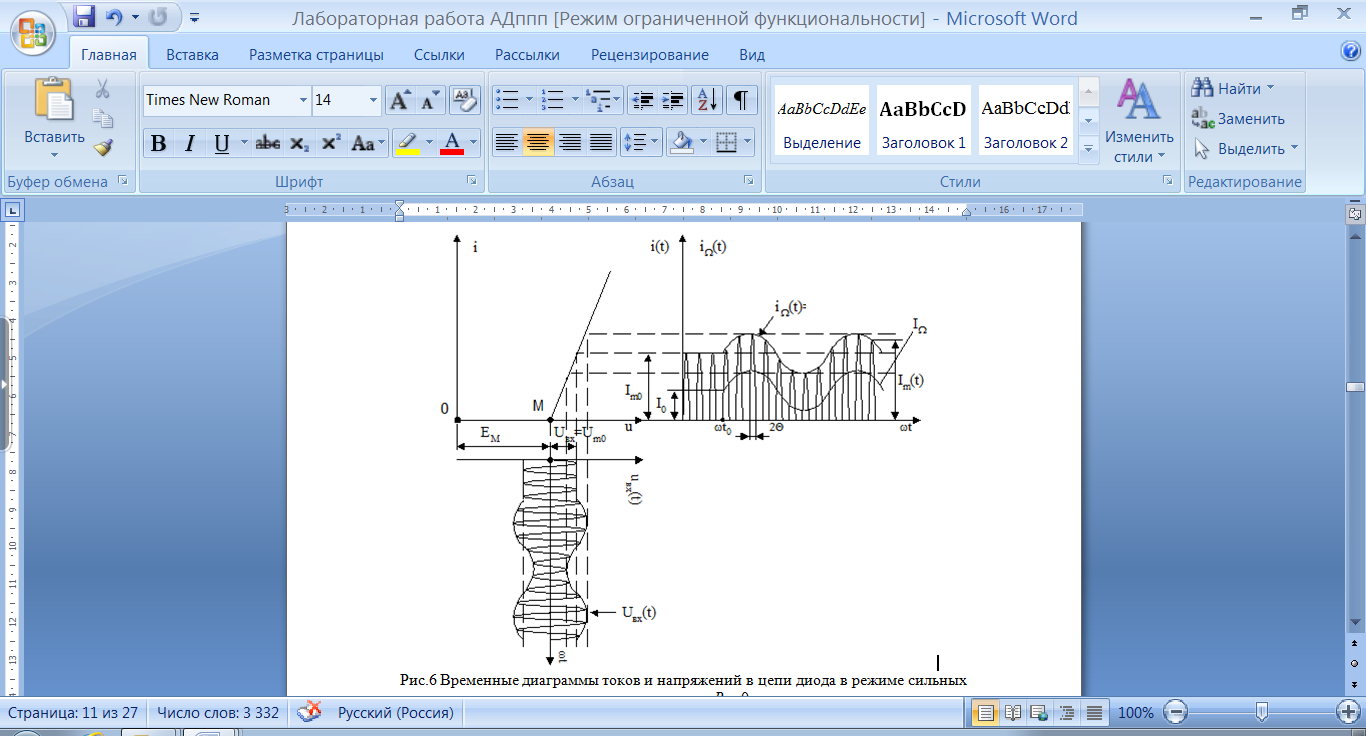Click the Вставить paste icon
1366x736 pixels.
[54, 100]
